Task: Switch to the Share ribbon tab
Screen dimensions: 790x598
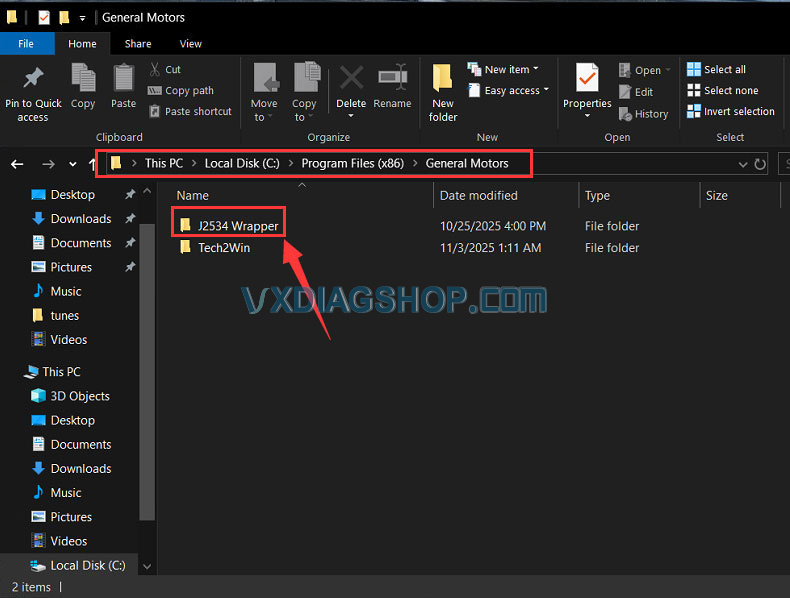Action: pos(138,44)
